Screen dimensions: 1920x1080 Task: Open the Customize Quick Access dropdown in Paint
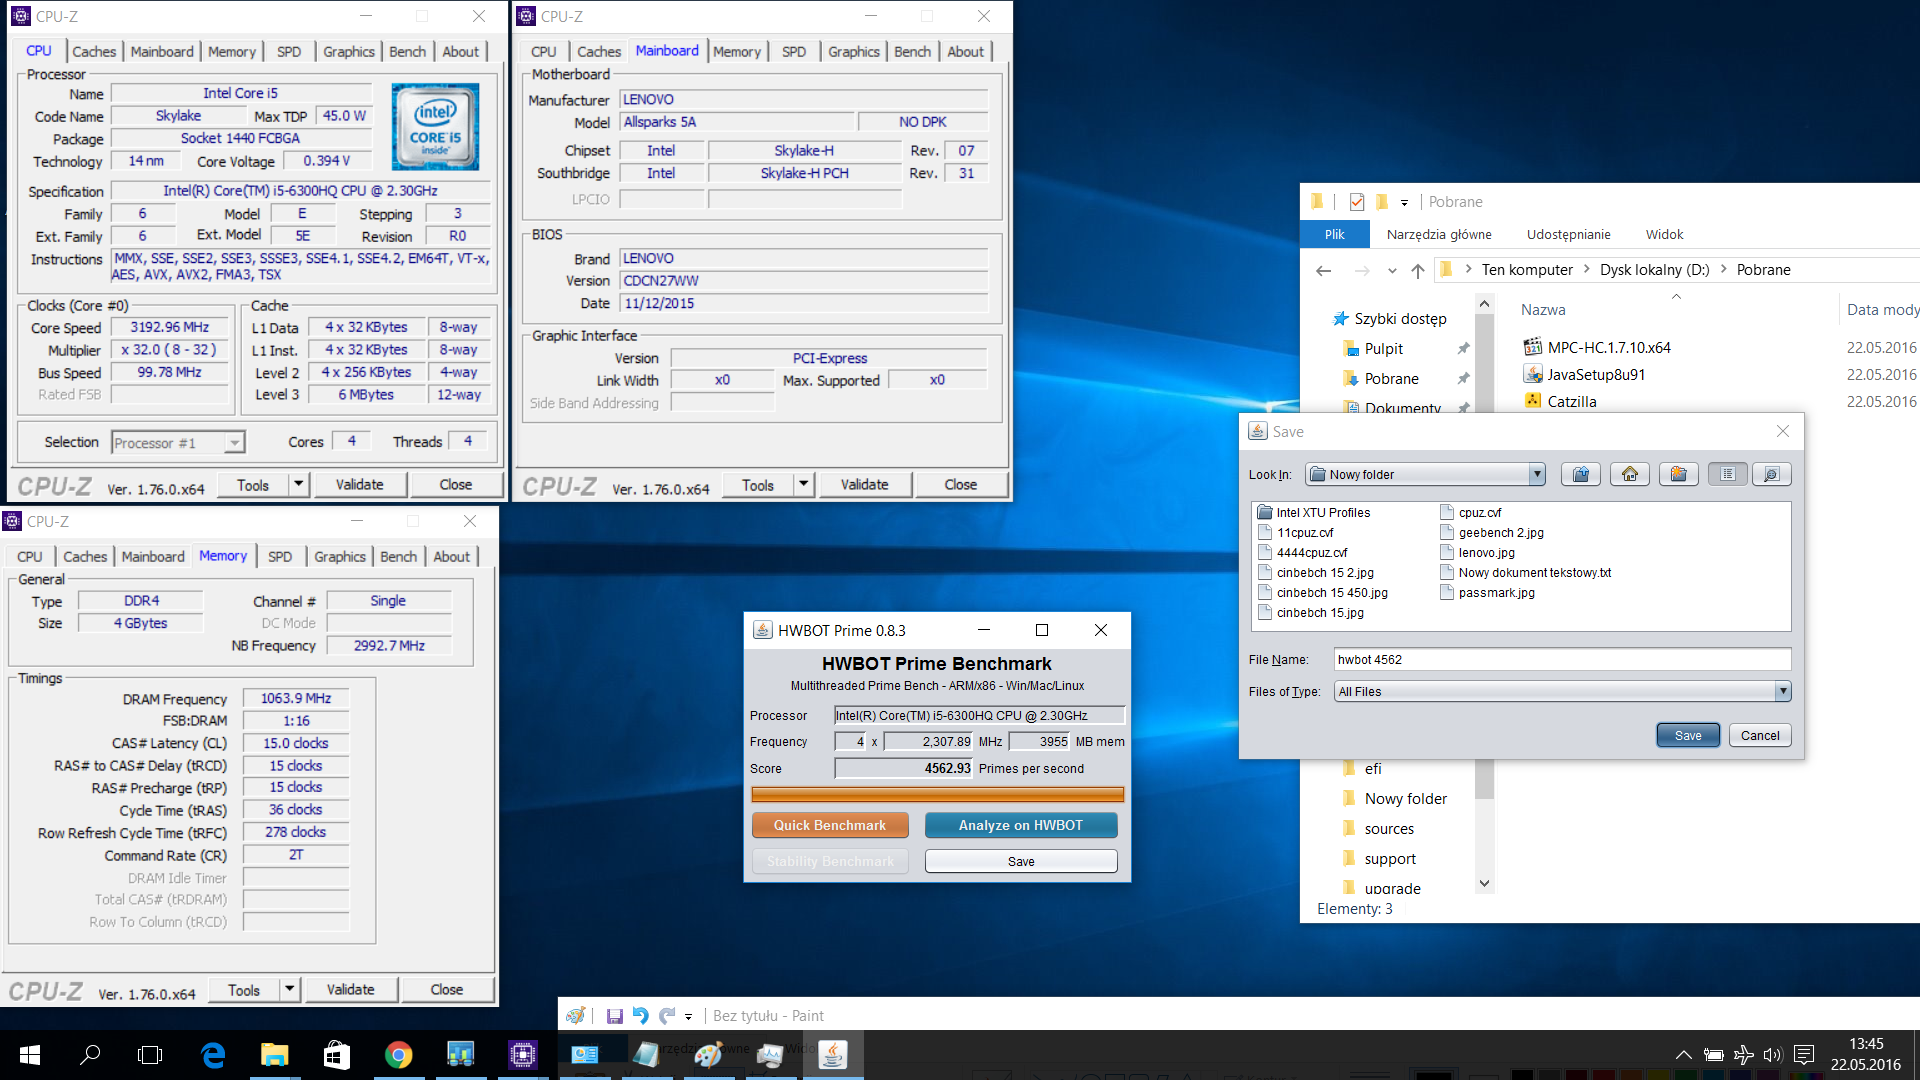(688, 1017)
